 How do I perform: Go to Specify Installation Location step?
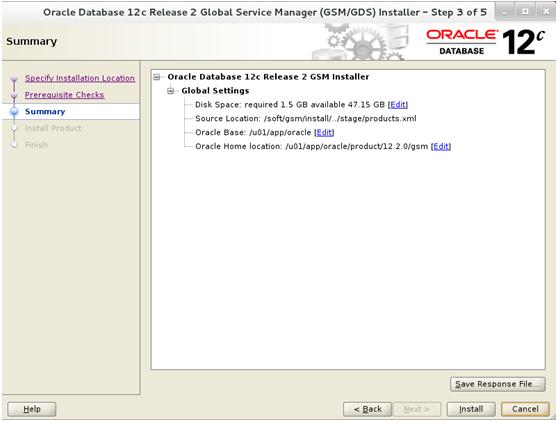click(80, 78)
